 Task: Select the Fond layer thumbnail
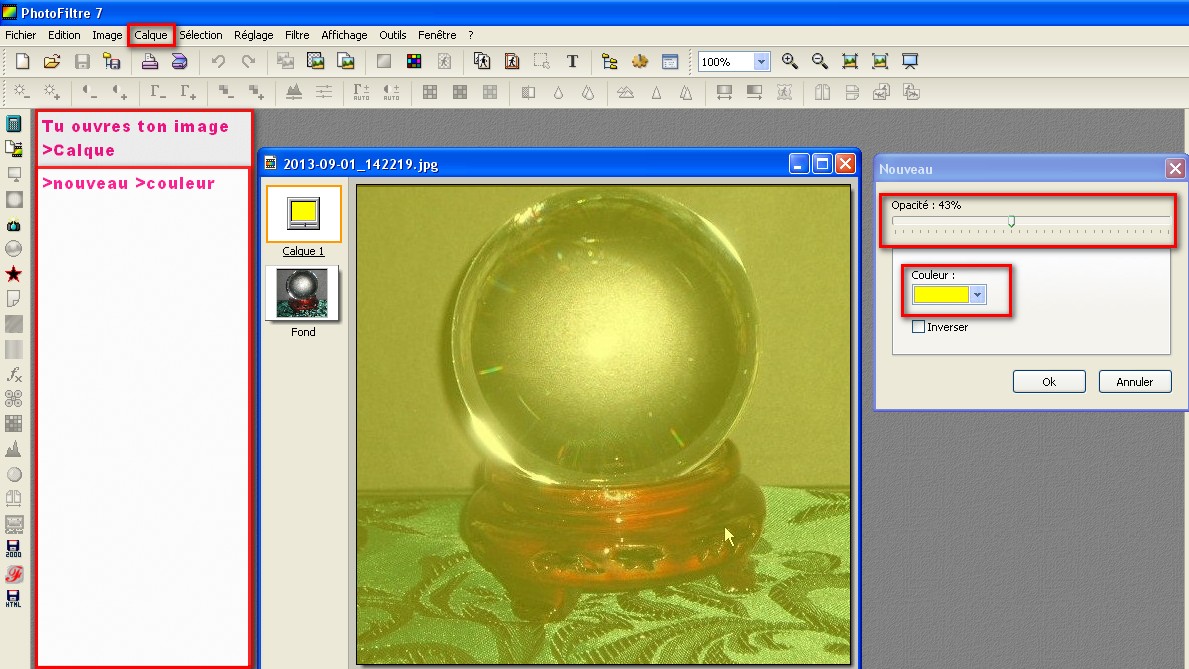click(303, 294)
